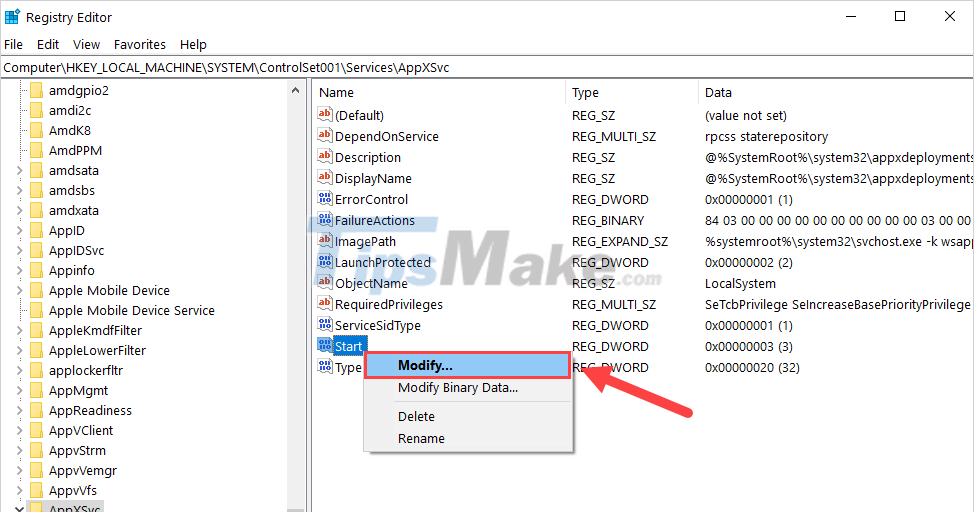Select the Start DWORD icon

point(324,345)
